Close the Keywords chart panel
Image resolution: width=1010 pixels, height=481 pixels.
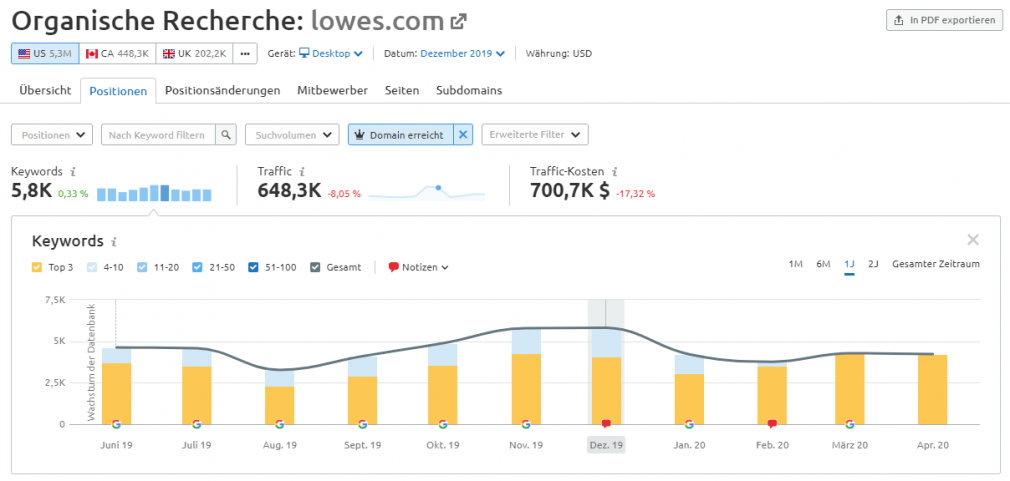(973, 240)
